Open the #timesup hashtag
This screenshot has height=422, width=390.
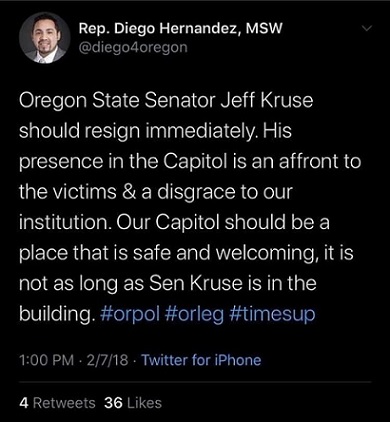pyautogui.click(x=272, y=314)
